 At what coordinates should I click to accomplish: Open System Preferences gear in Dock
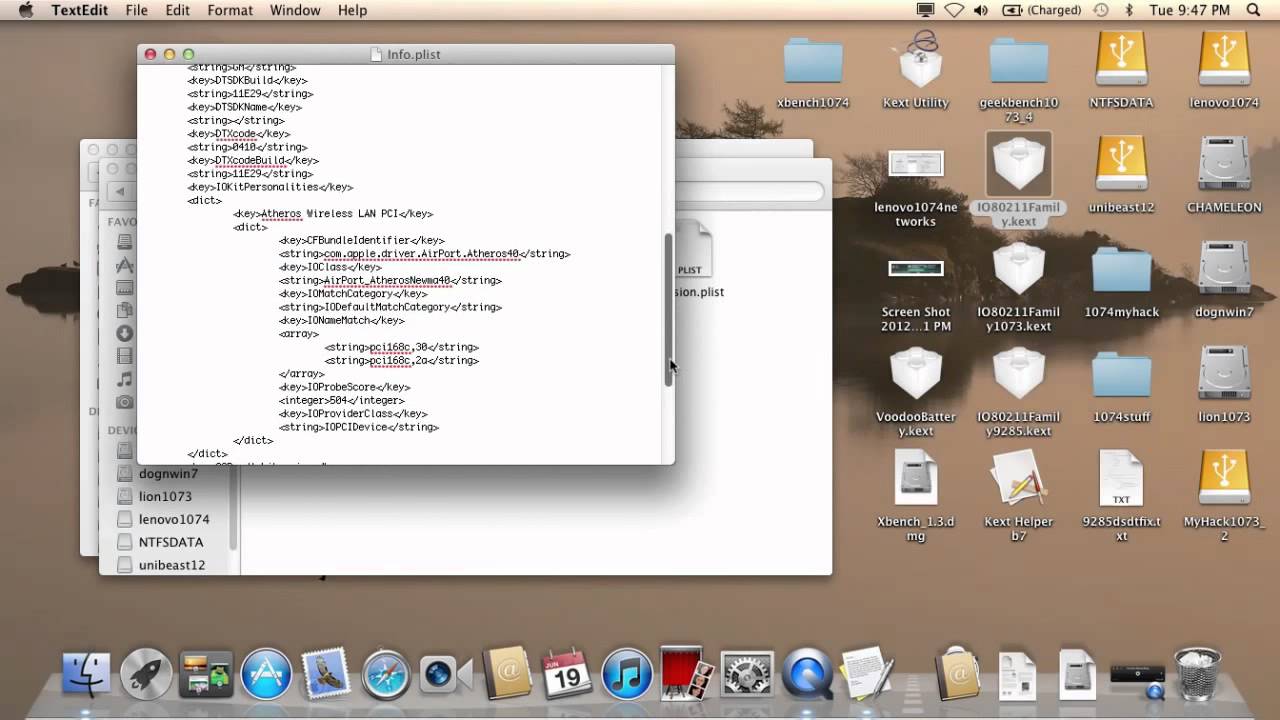(x=746, y=674)
